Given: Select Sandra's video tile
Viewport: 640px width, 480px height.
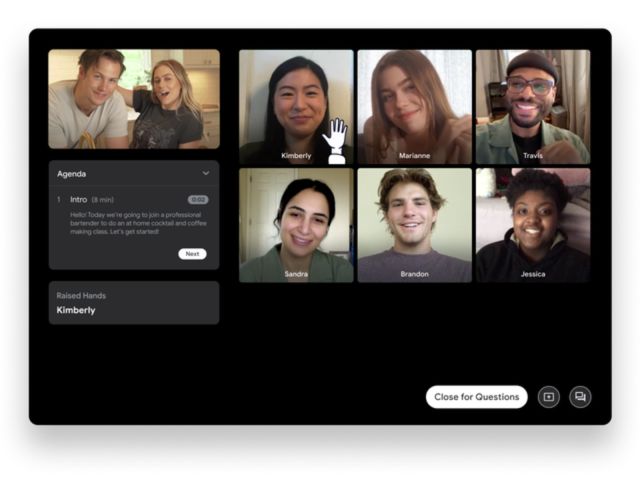Looking at the screenshot, I should pyautogui.click(x=296, y=222).
